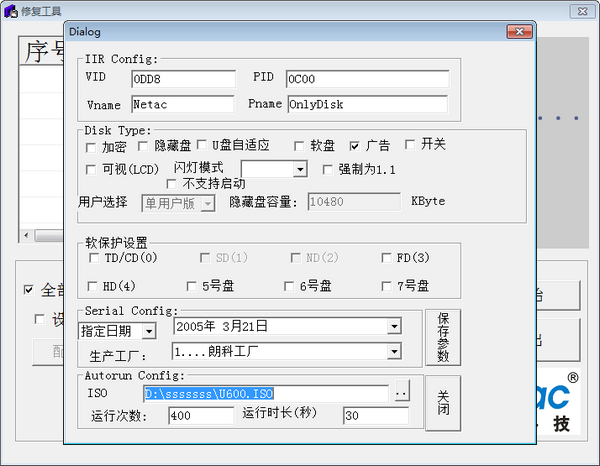Expand the 指定日期 serial config dropdown
This screenshot has width=600, height=466.
click(149, 331)
